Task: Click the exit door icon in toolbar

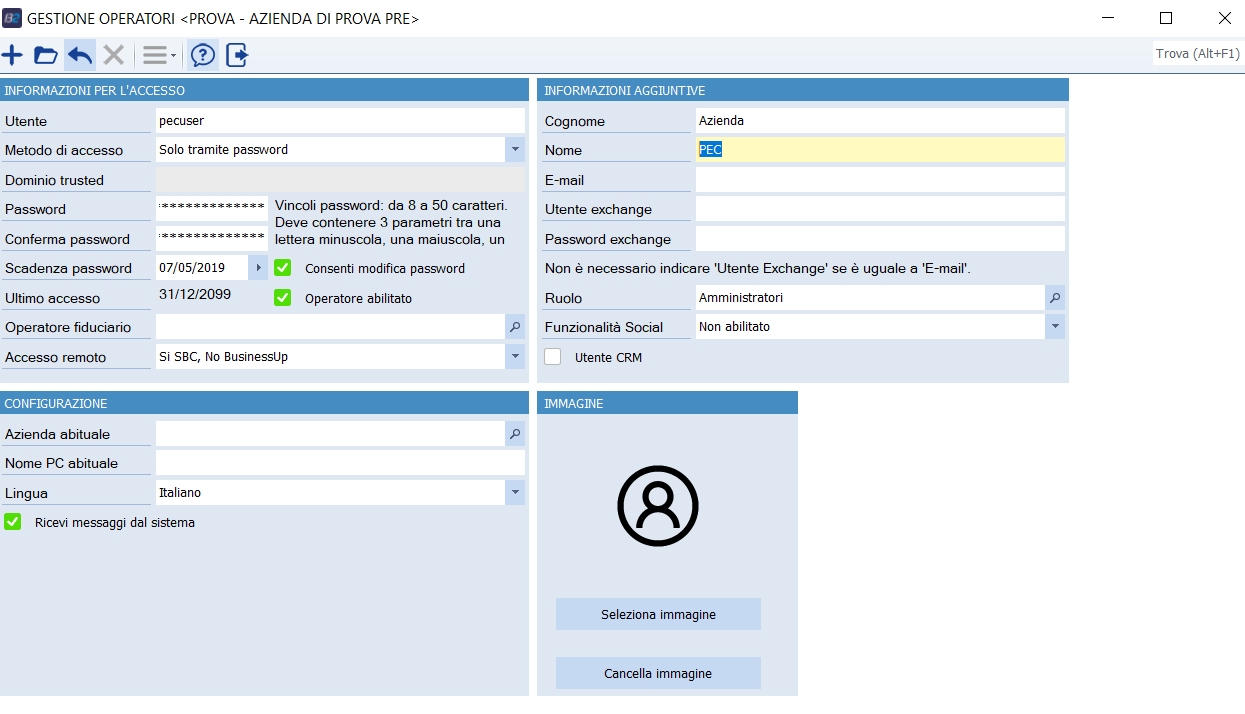Action: click(x=236, y=55)
